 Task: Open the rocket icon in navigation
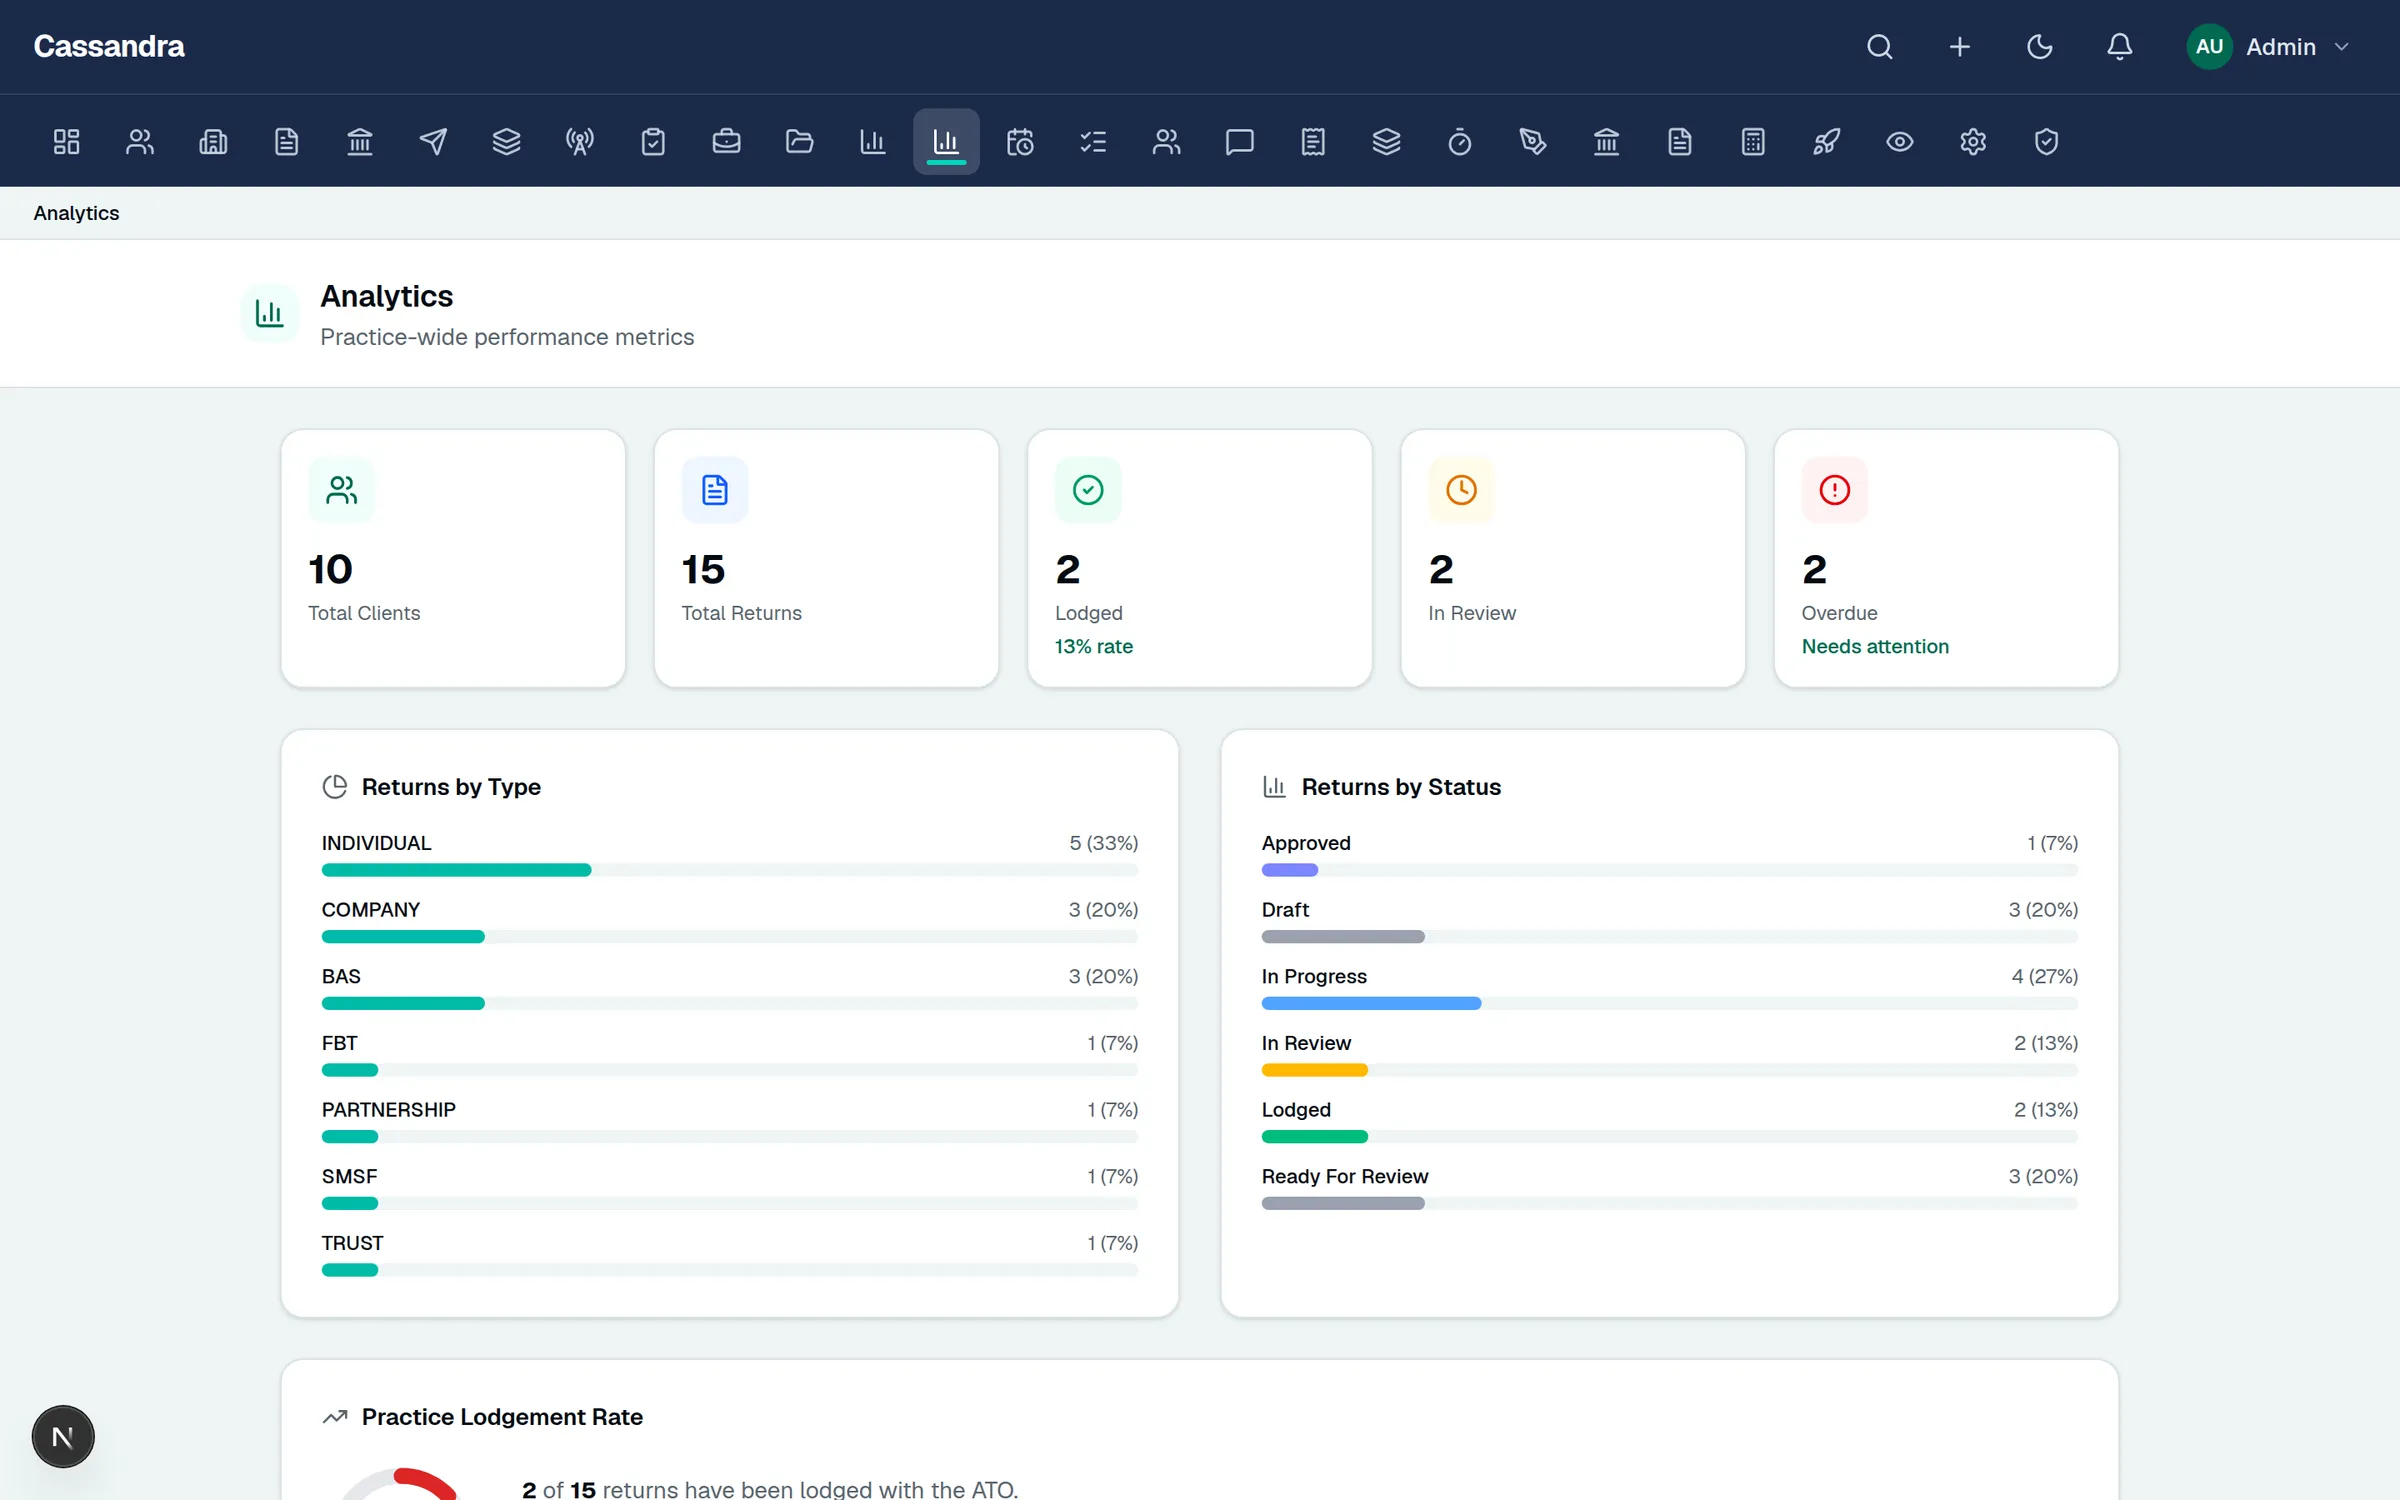tap(1826, 142)
